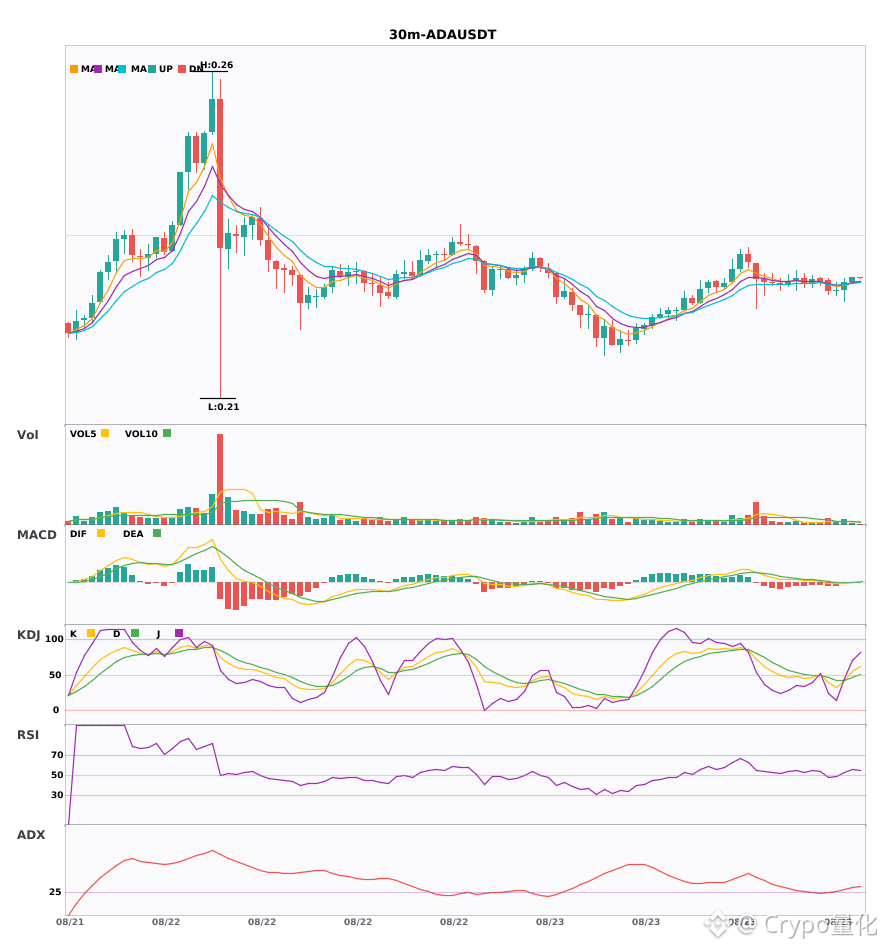Select the green D legend swatch
The width and height of the screenshot is (885, 950).
(135, 633)
